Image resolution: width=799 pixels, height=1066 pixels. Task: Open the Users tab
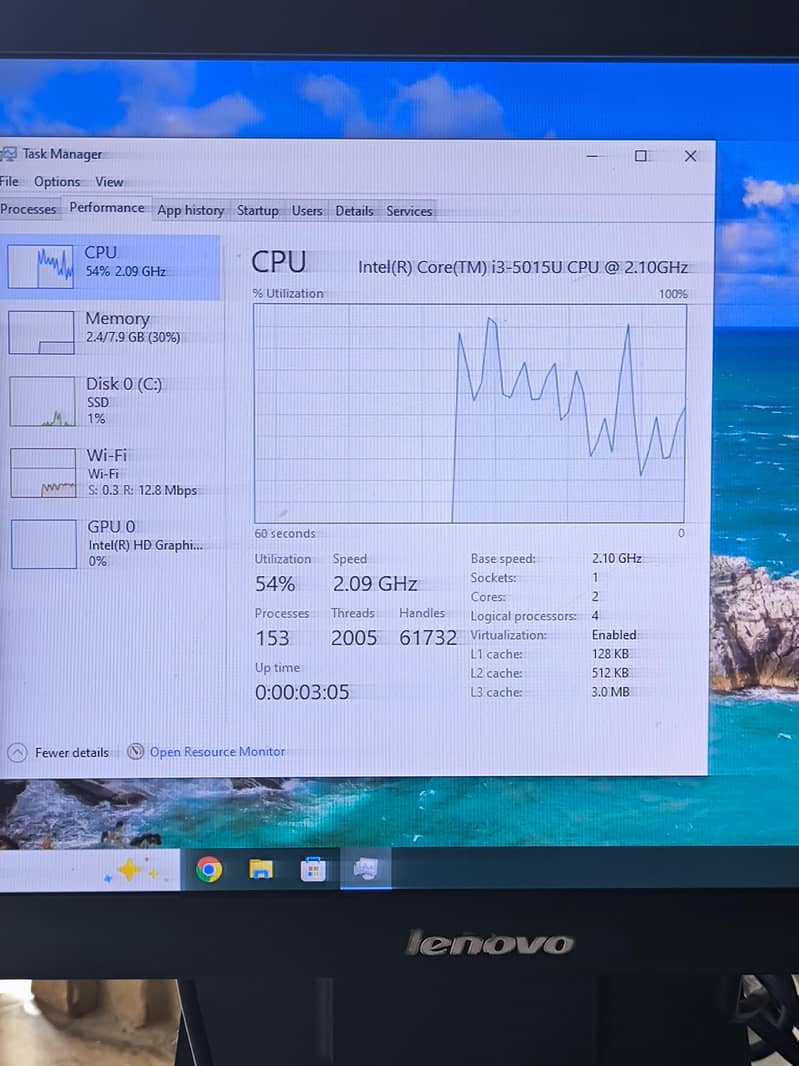point(307,211)
